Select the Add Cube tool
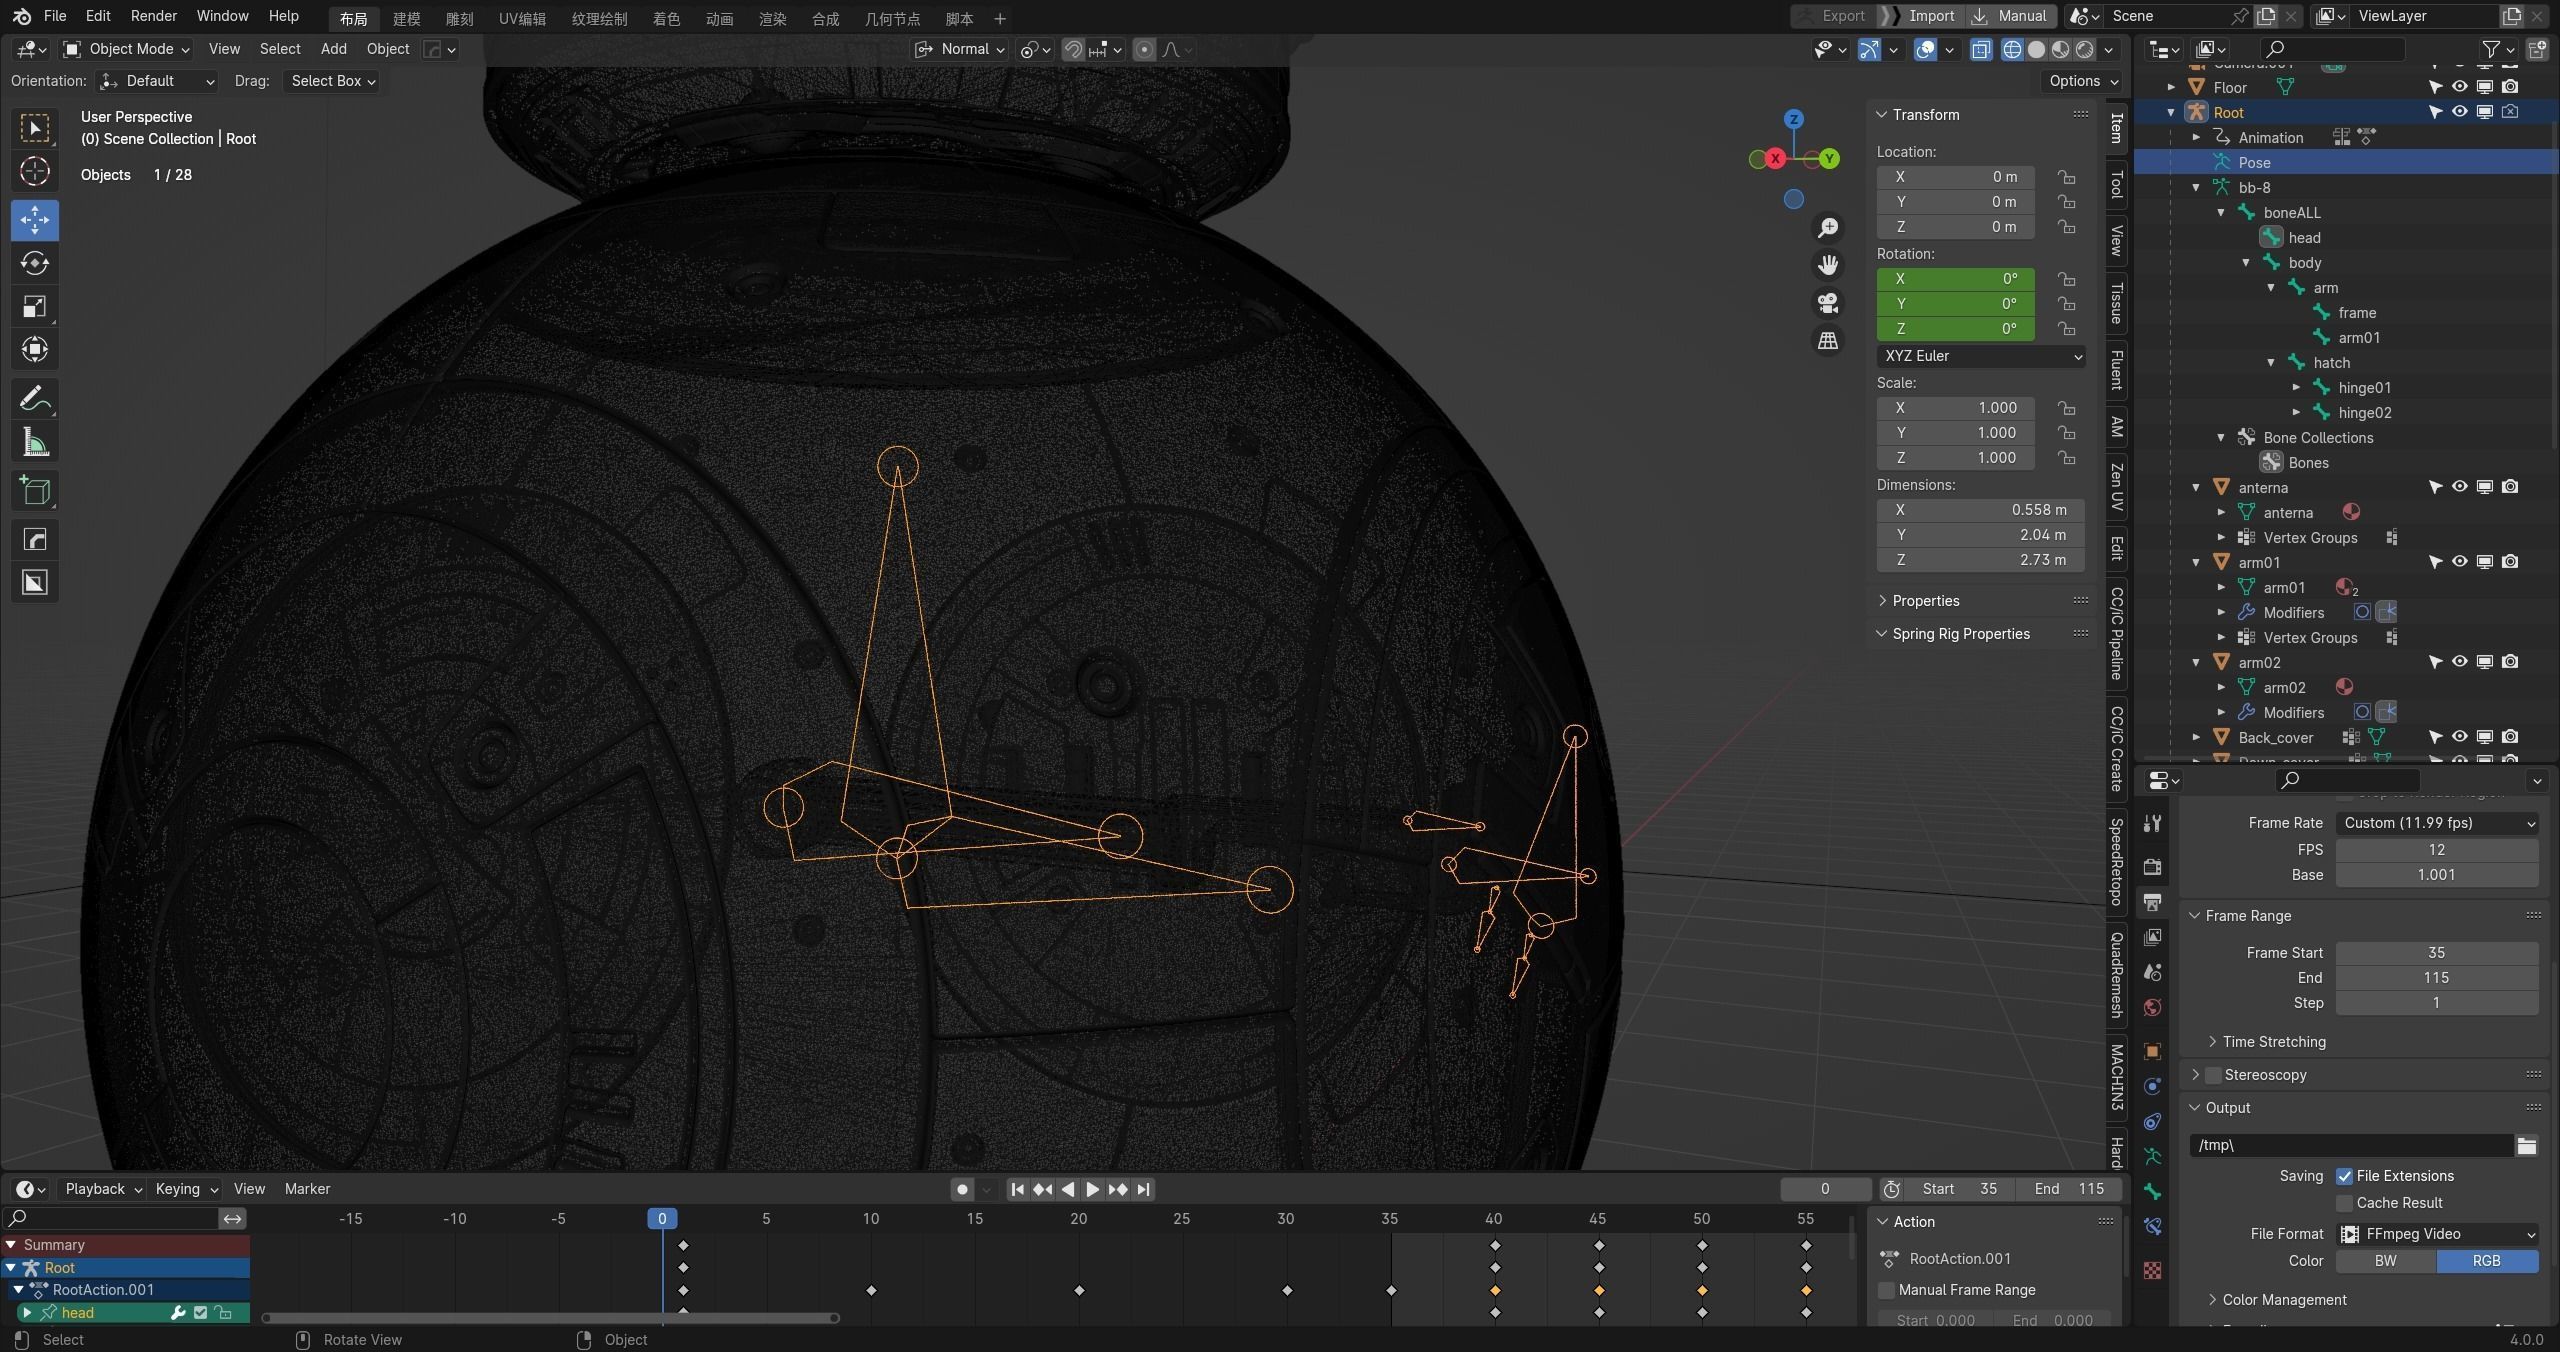This screenshot has height=1352, width=2560. click(35, 491)
